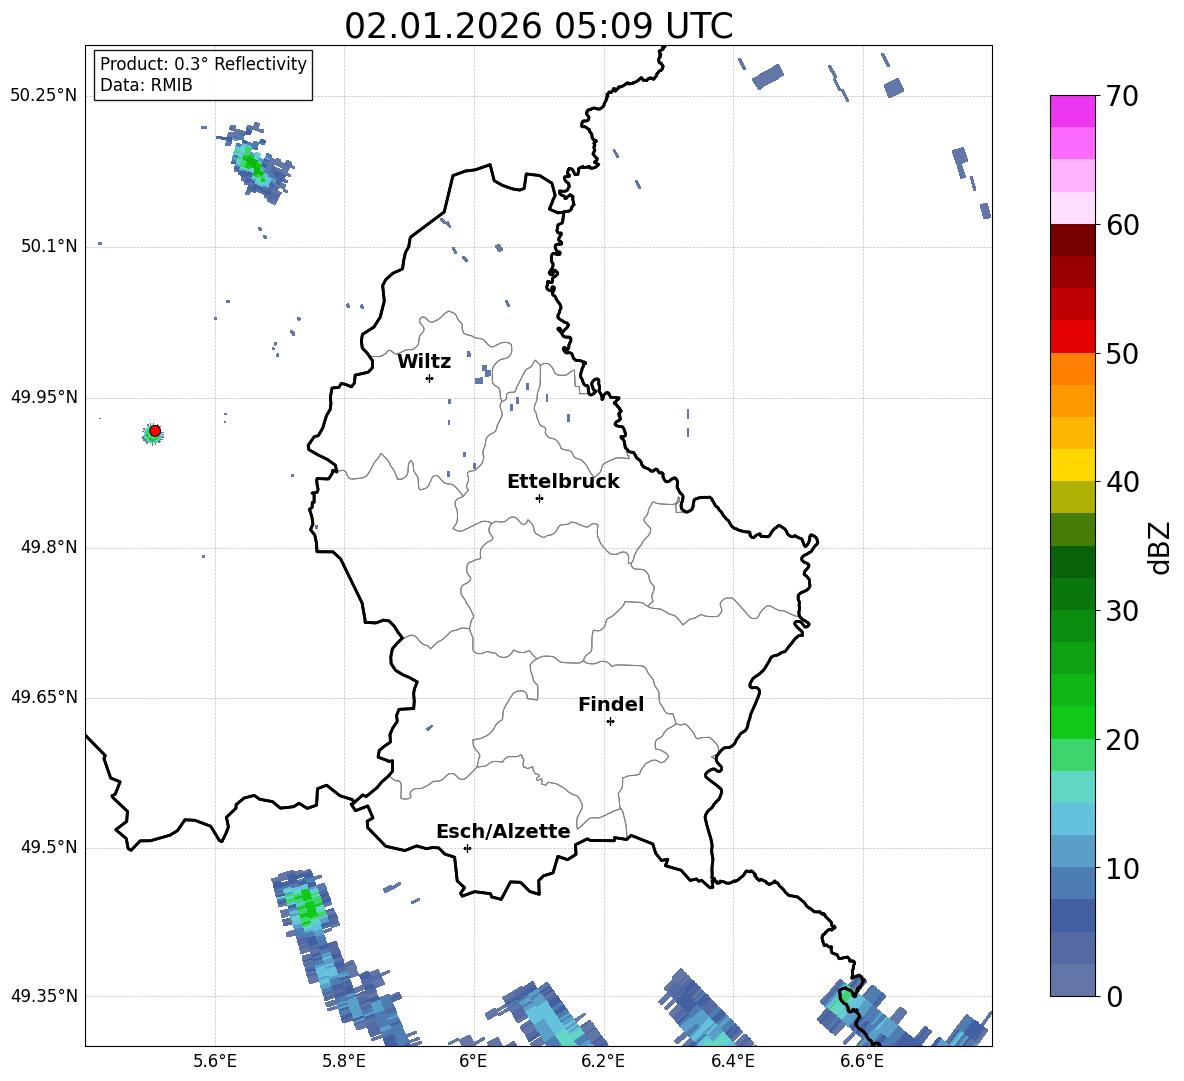Click the colorbar label 0
This screenshot has height=1081, width=1184.
click(1114, 997)
